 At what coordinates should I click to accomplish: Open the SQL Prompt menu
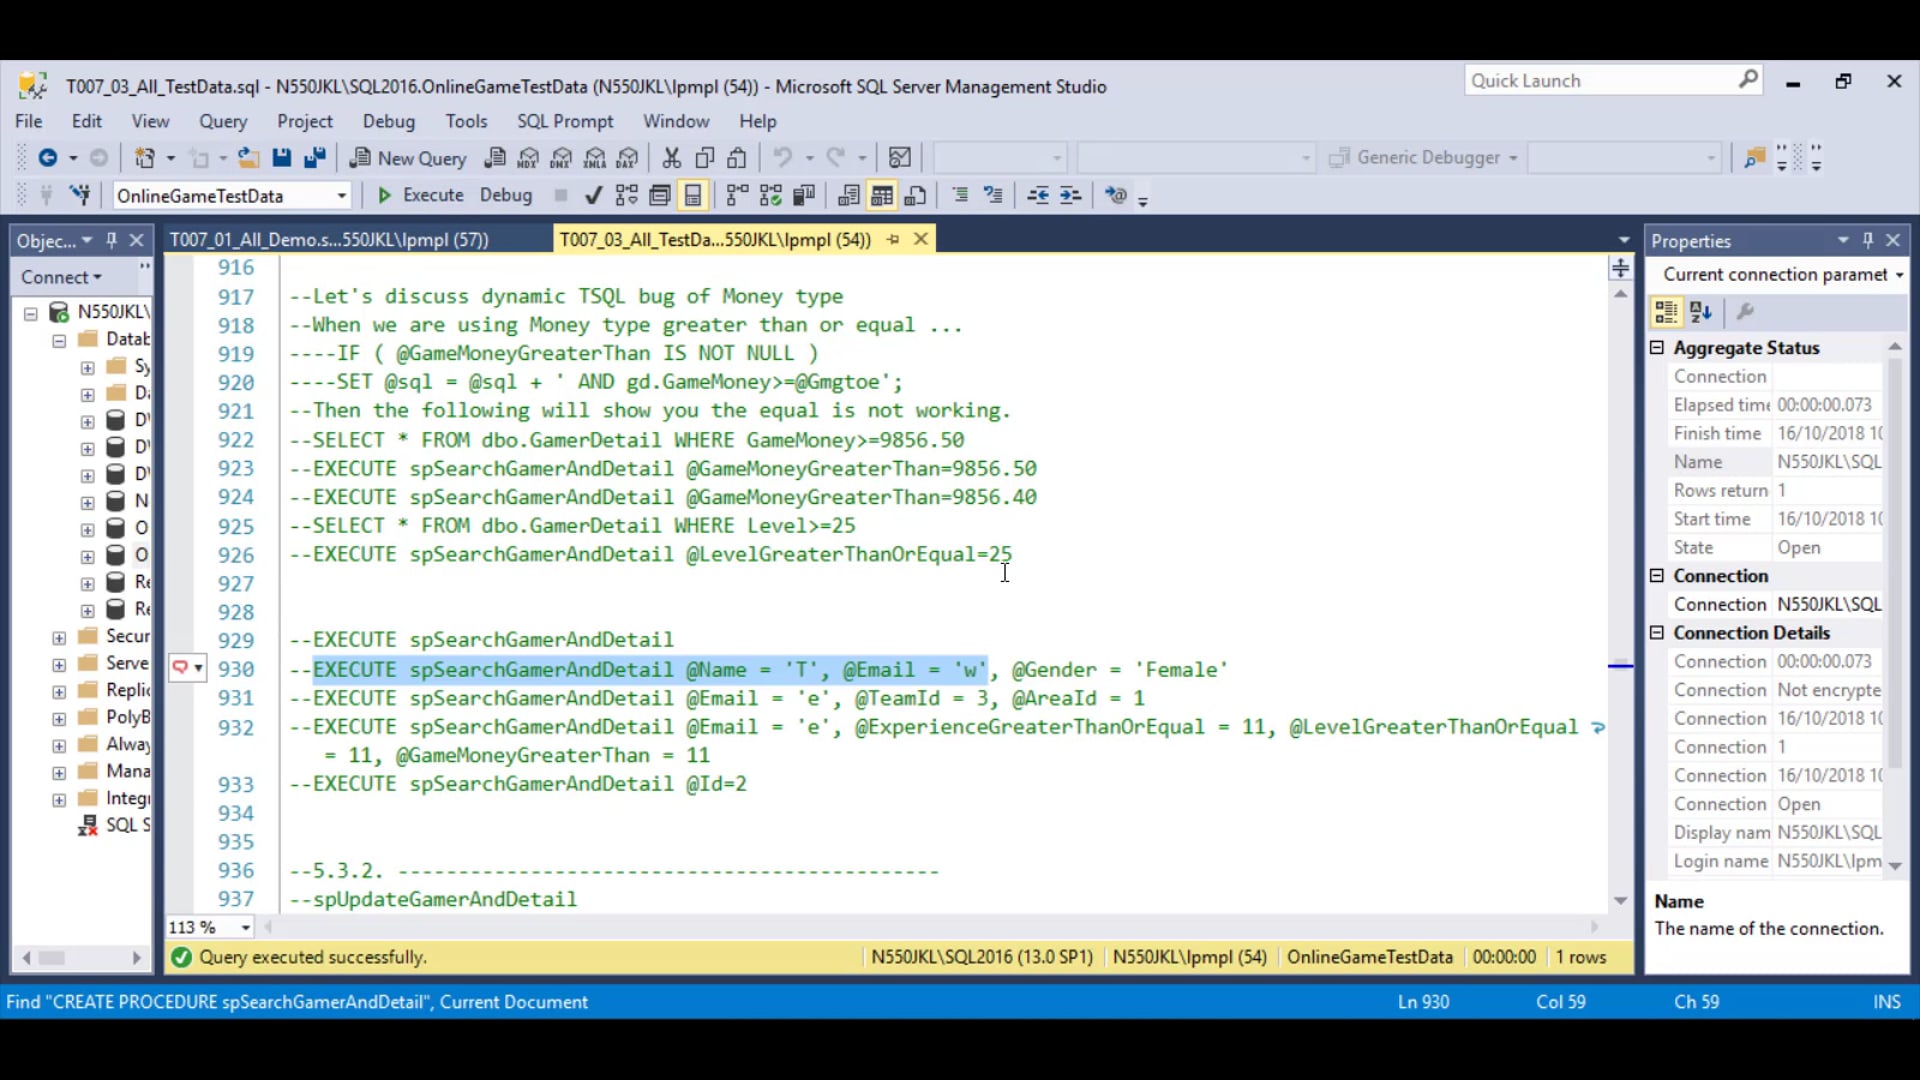click(x=564, y=121)
